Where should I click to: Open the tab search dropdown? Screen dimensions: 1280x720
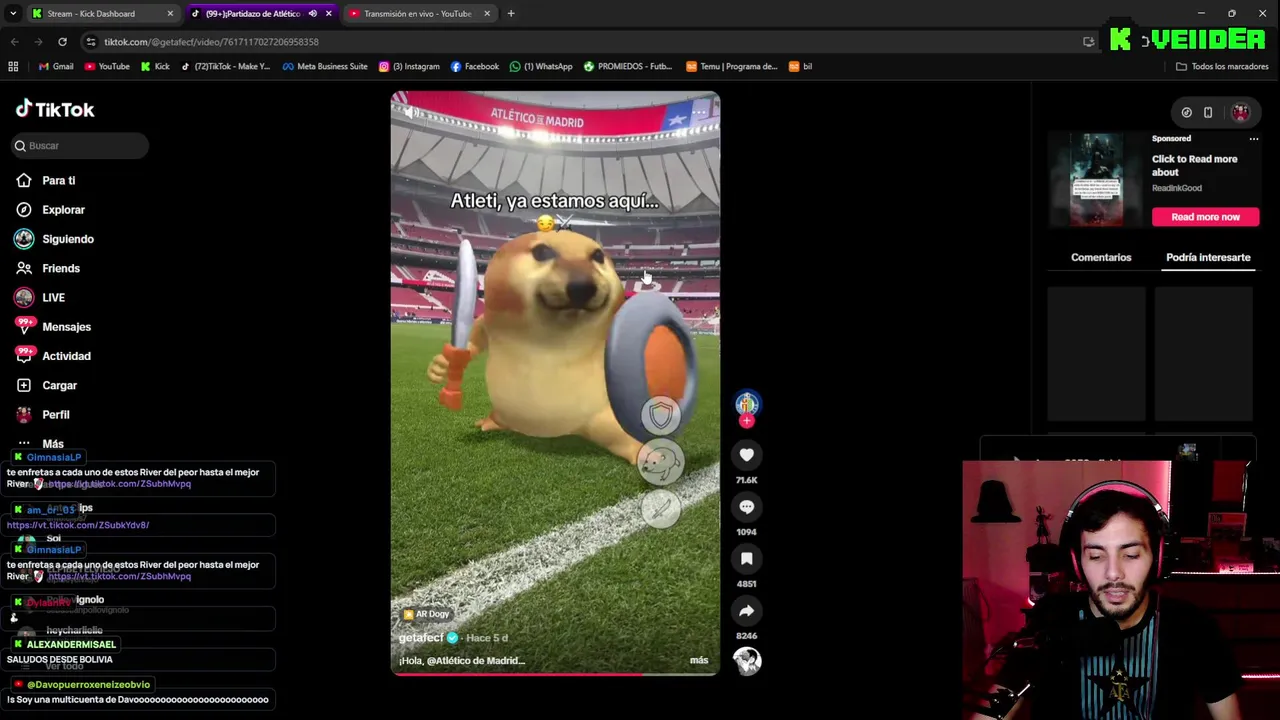click(x=12, y=14)
